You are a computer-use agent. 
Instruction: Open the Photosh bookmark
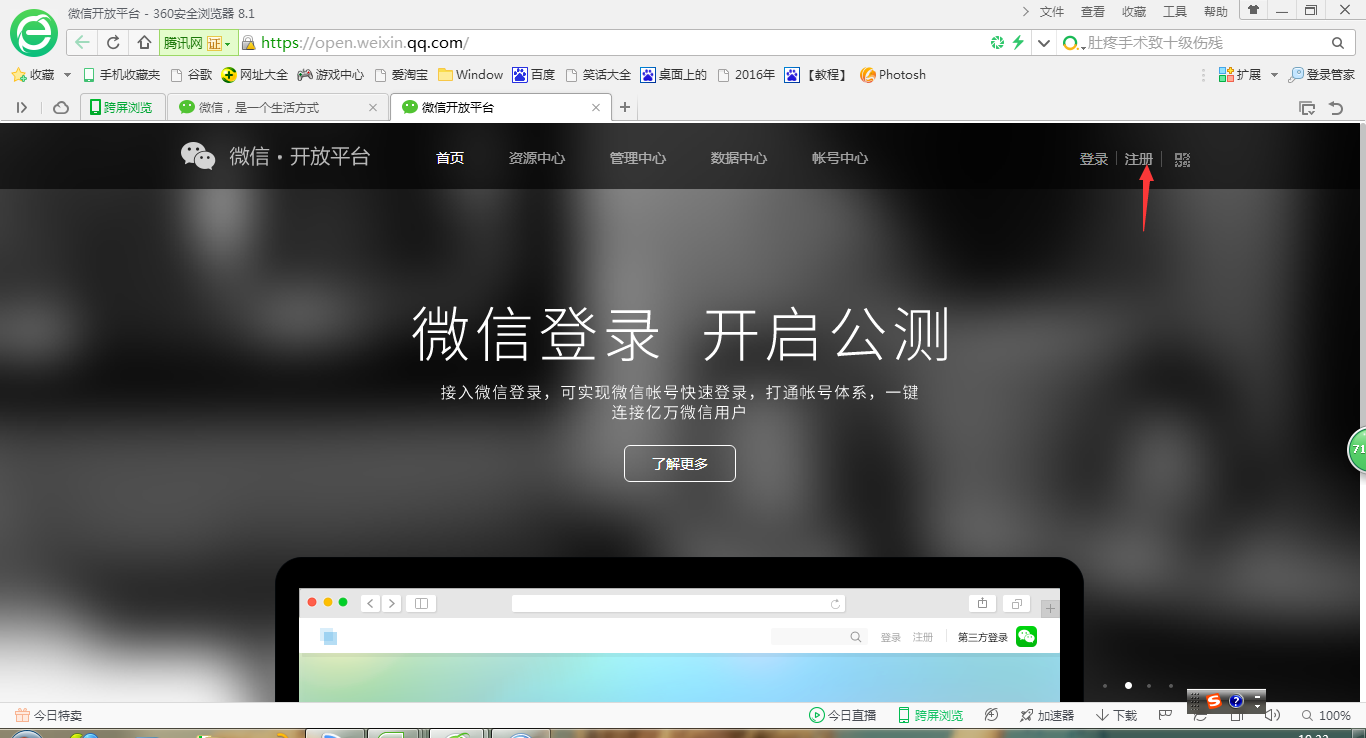coord(893,75)
